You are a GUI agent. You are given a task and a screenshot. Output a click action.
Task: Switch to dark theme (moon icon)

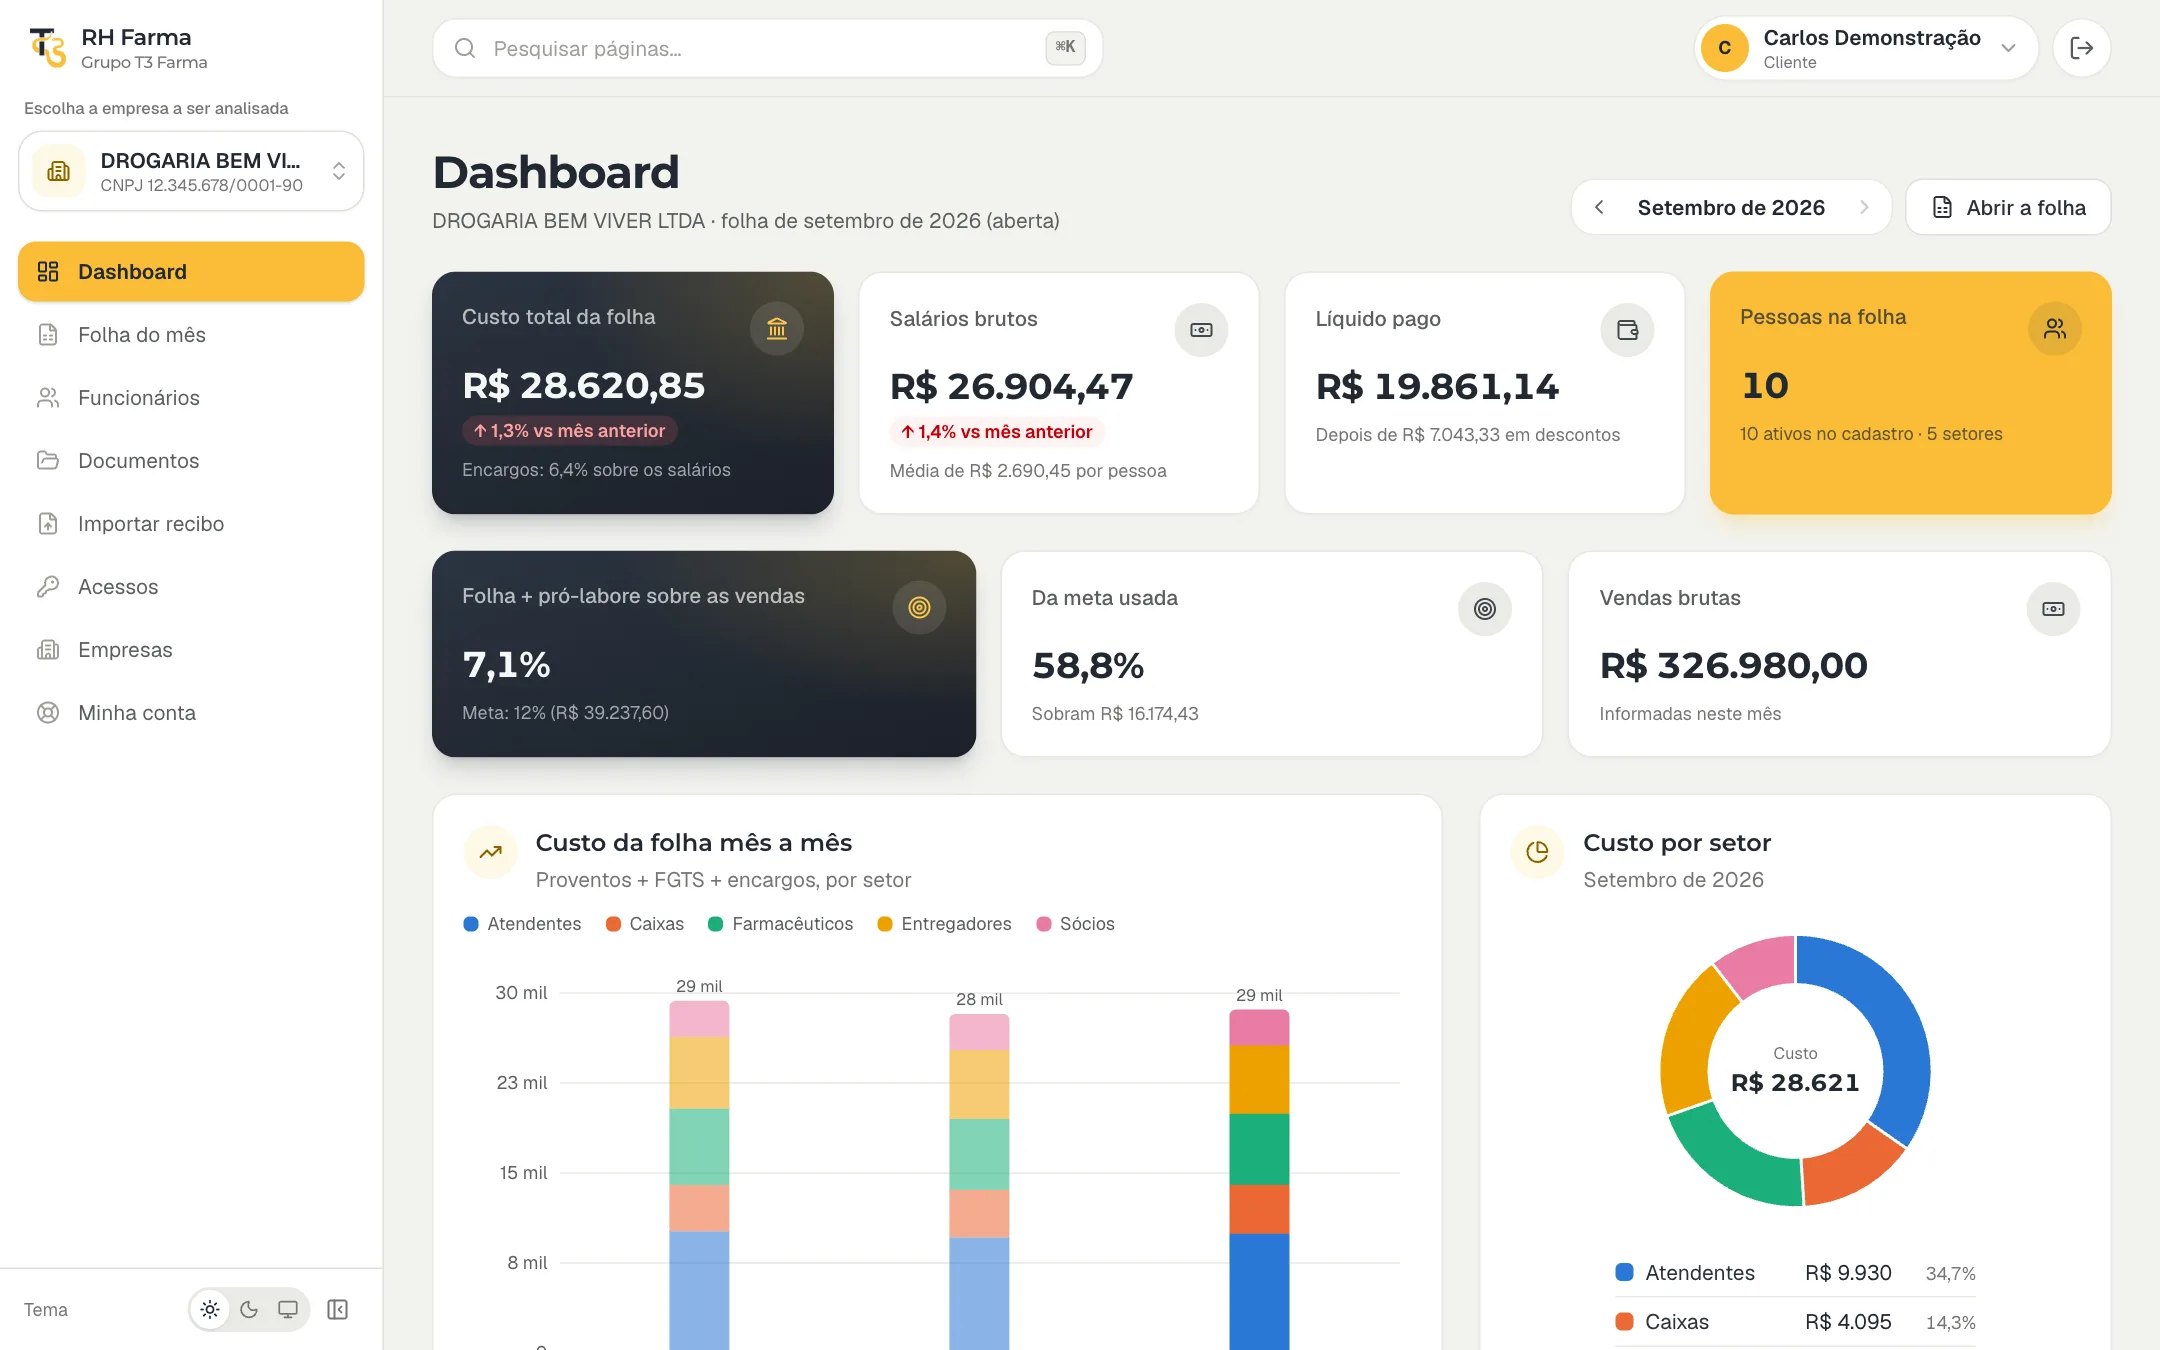point(249,1309)
